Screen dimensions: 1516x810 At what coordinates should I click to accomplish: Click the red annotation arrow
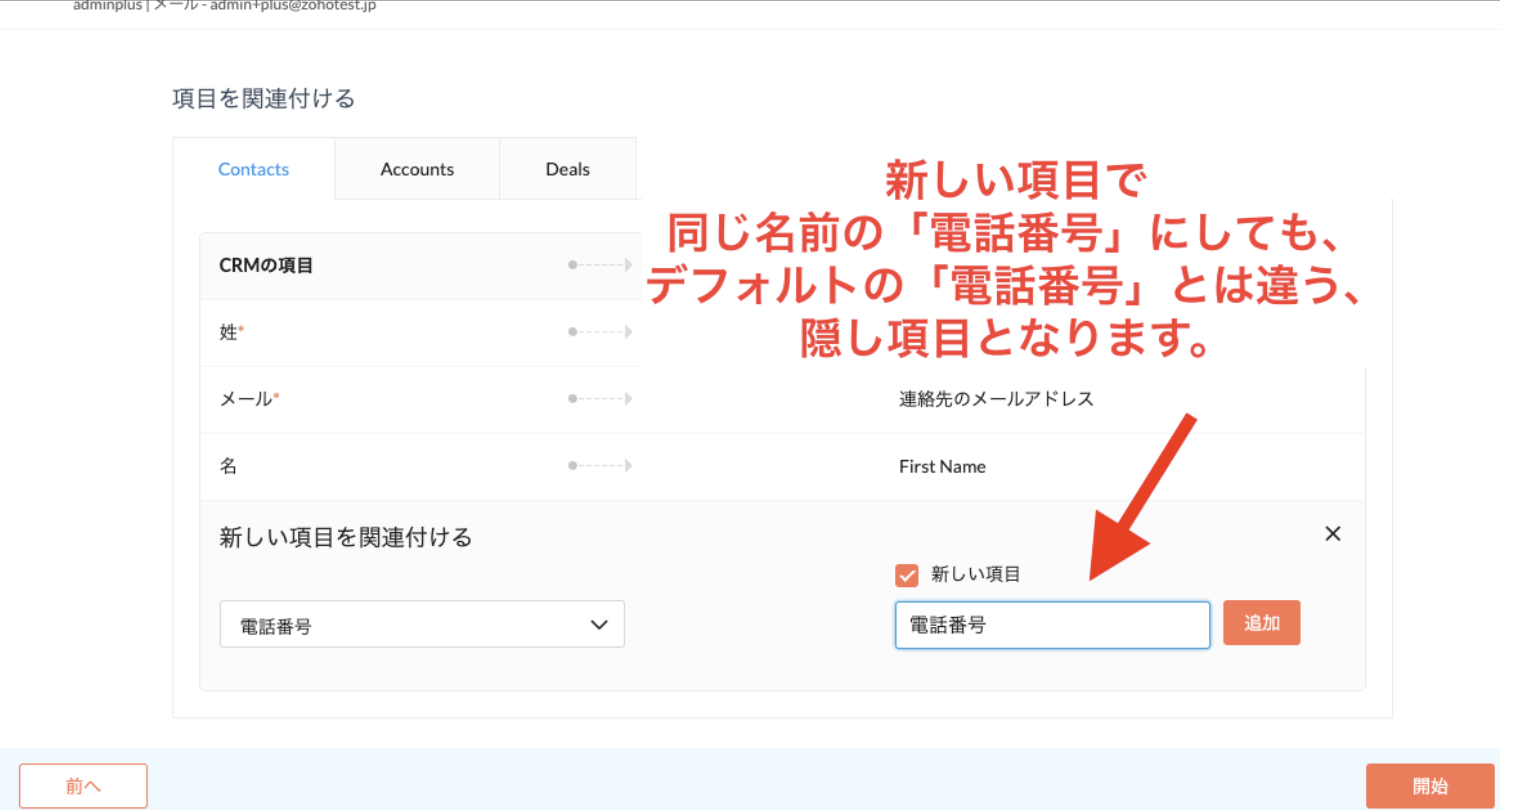pyautogui.click(x=1140, y=500)
